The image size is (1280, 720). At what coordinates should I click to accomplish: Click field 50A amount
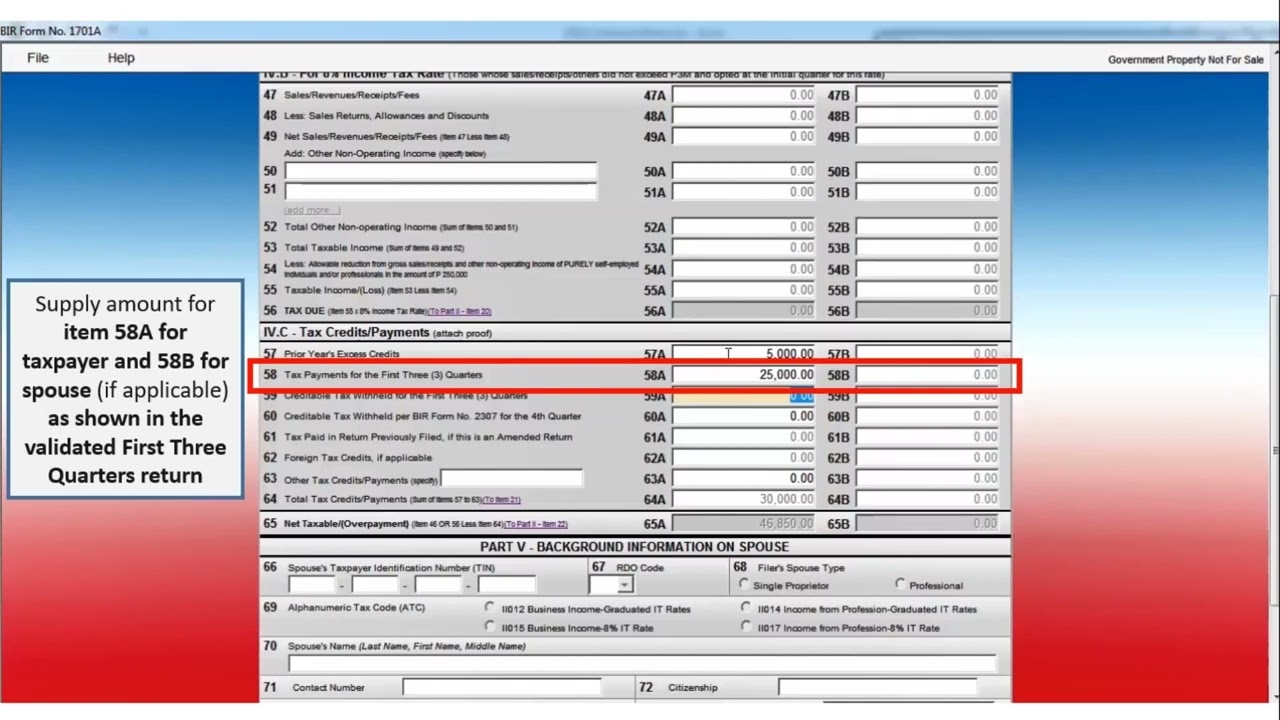click(x=745, y=172)
